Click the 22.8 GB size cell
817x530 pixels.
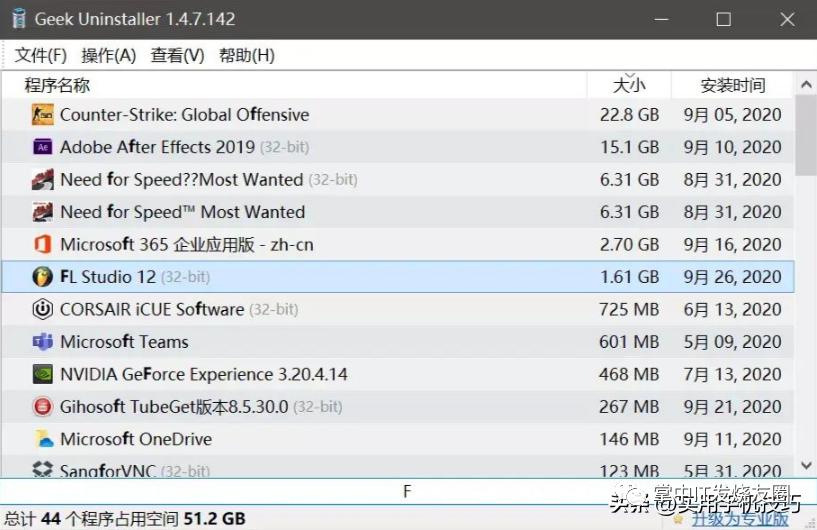(629, 115)
